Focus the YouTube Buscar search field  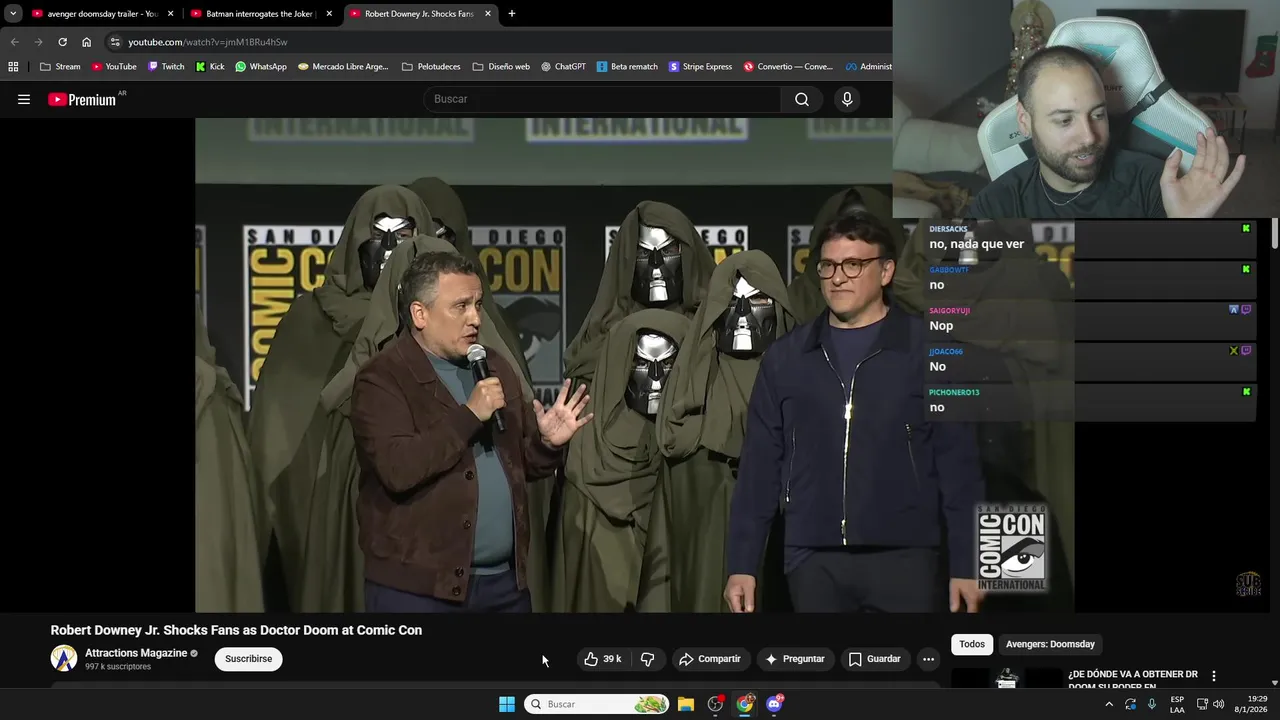603,99
